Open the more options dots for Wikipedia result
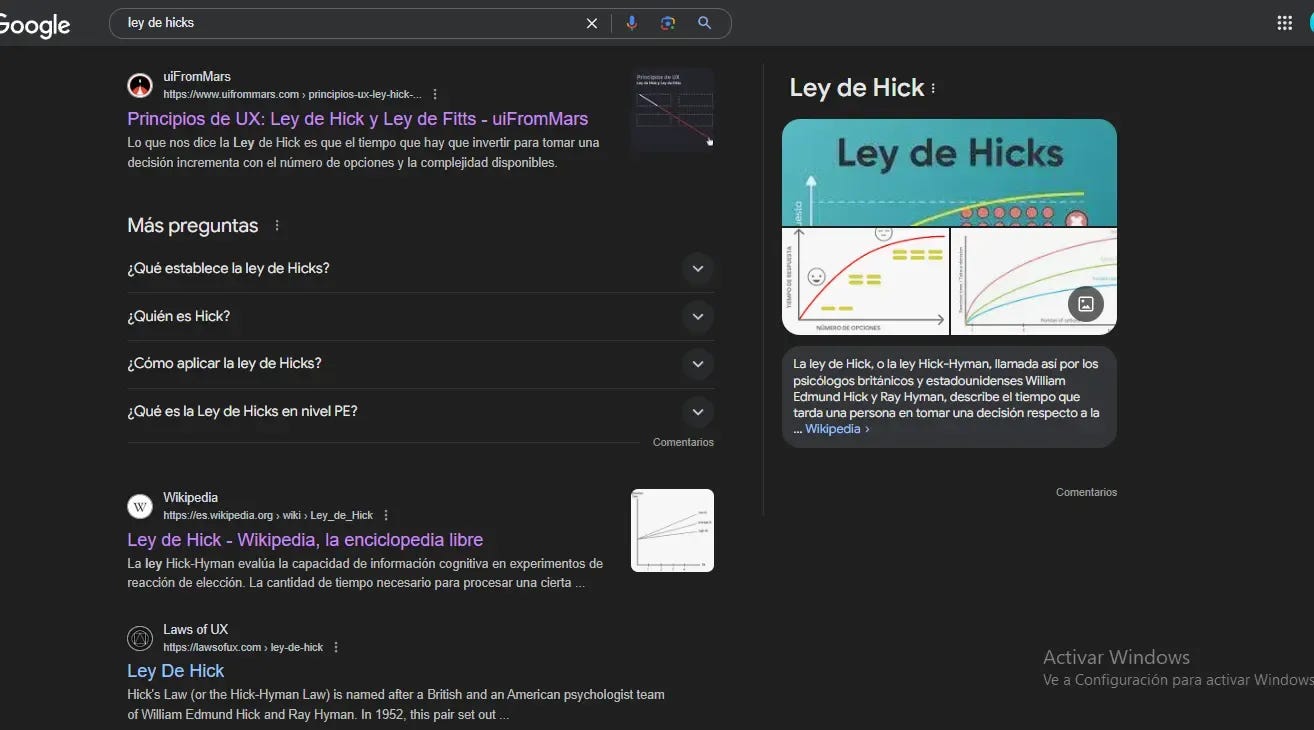 click(x=386, y=515)
